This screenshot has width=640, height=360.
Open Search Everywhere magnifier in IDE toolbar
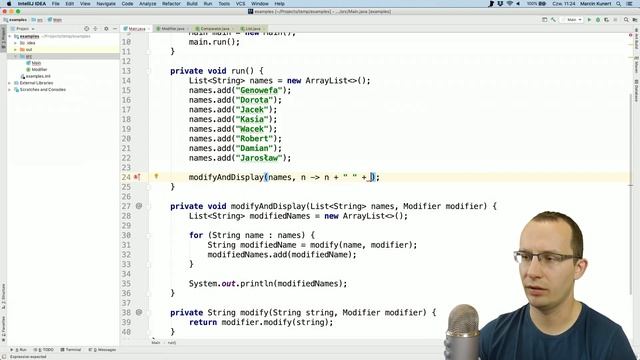click(x=626, y=20)
